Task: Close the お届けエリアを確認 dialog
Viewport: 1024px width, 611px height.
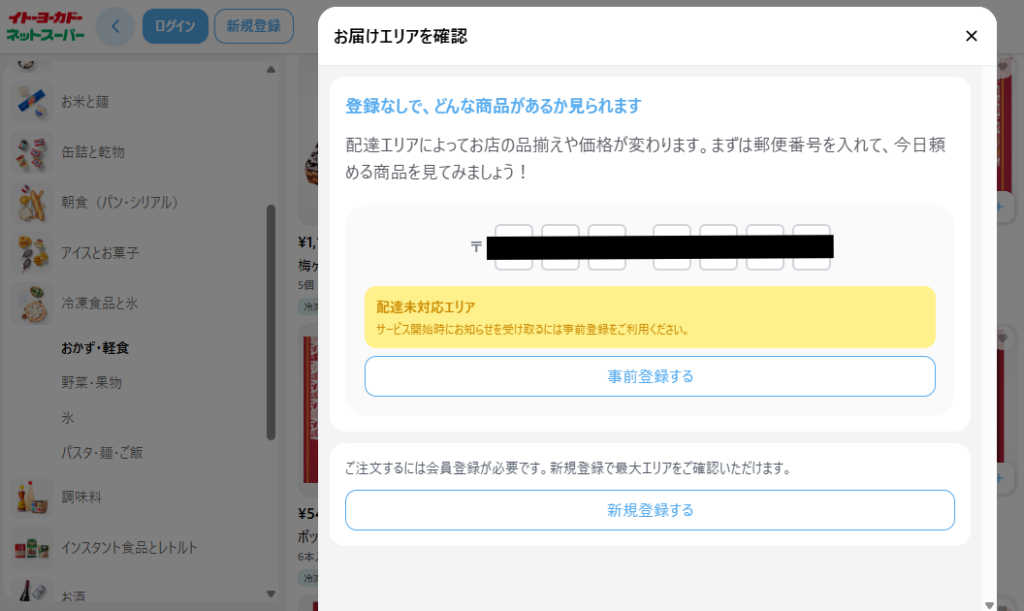Action: [x=971, y=36]
